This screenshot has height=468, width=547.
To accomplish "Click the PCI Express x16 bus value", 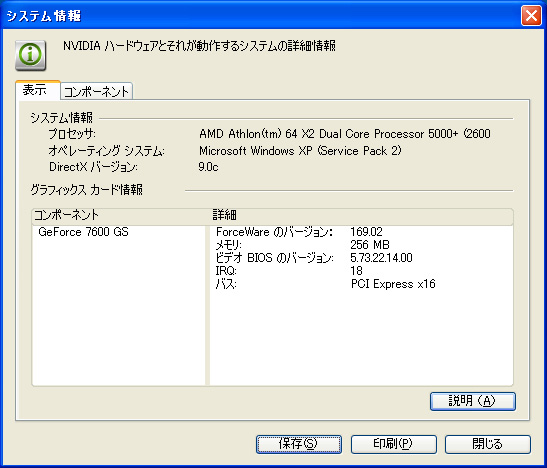I will [x=393, y=284].
